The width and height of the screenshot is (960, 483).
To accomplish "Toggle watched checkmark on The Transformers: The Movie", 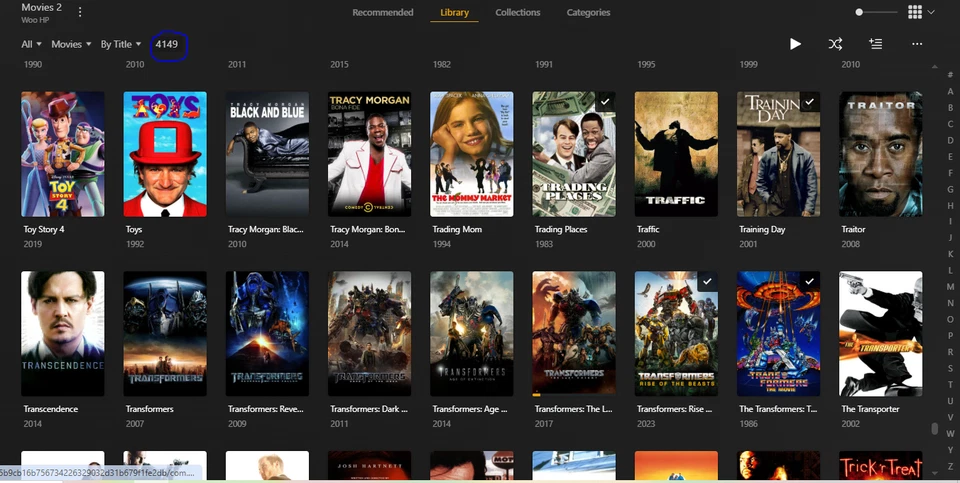I will [x=809, y=282].
